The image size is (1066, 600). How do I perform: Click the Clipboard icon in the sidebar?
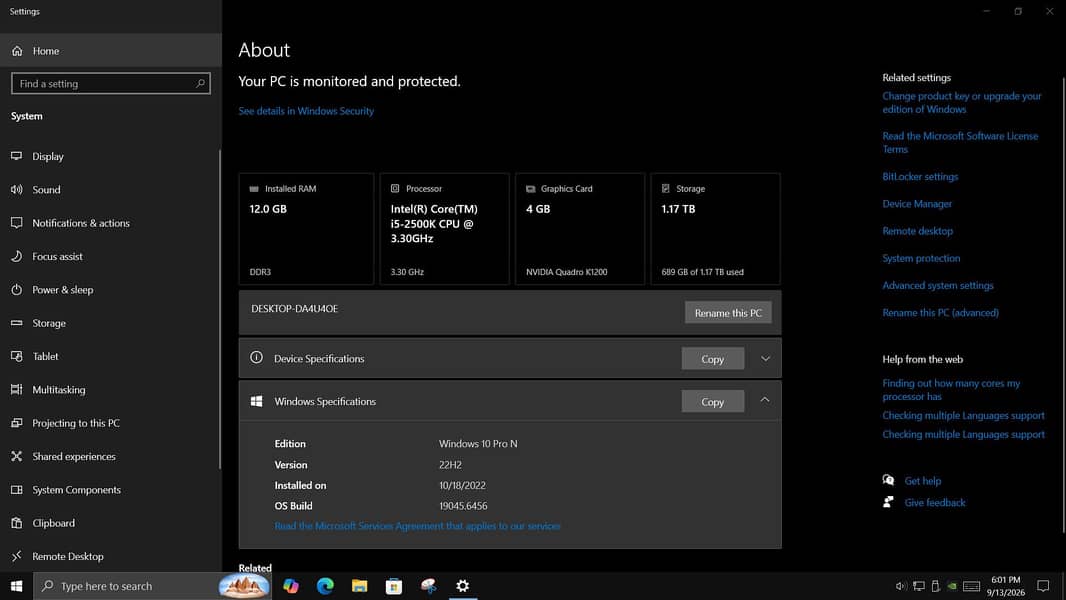click(x=16, y=523)
